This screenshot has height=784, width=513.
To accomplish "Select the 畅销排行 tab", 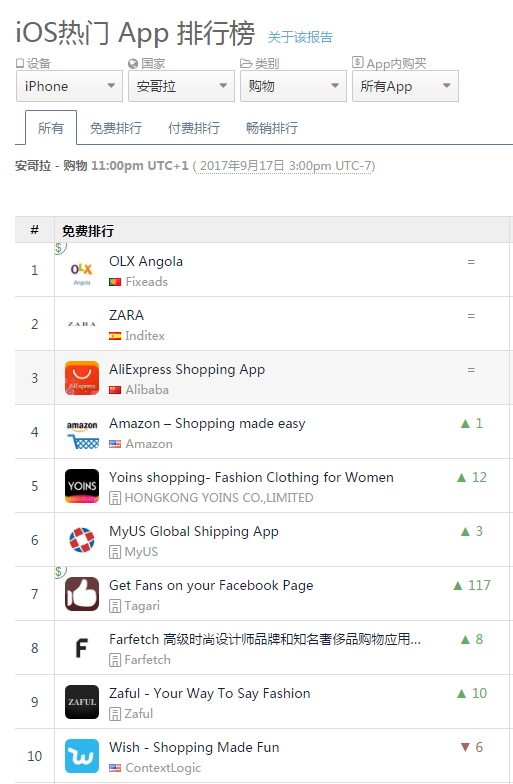I will tap(272, 128).
